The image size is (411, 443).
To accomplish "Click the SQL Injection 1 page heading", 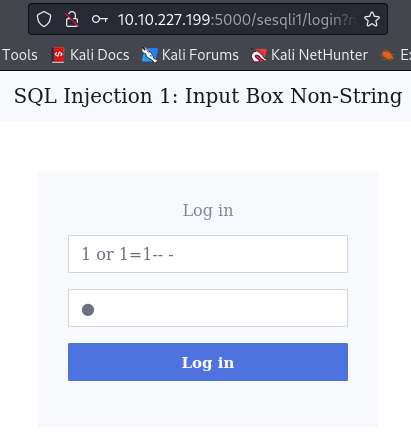I will [x=208, y=96].
